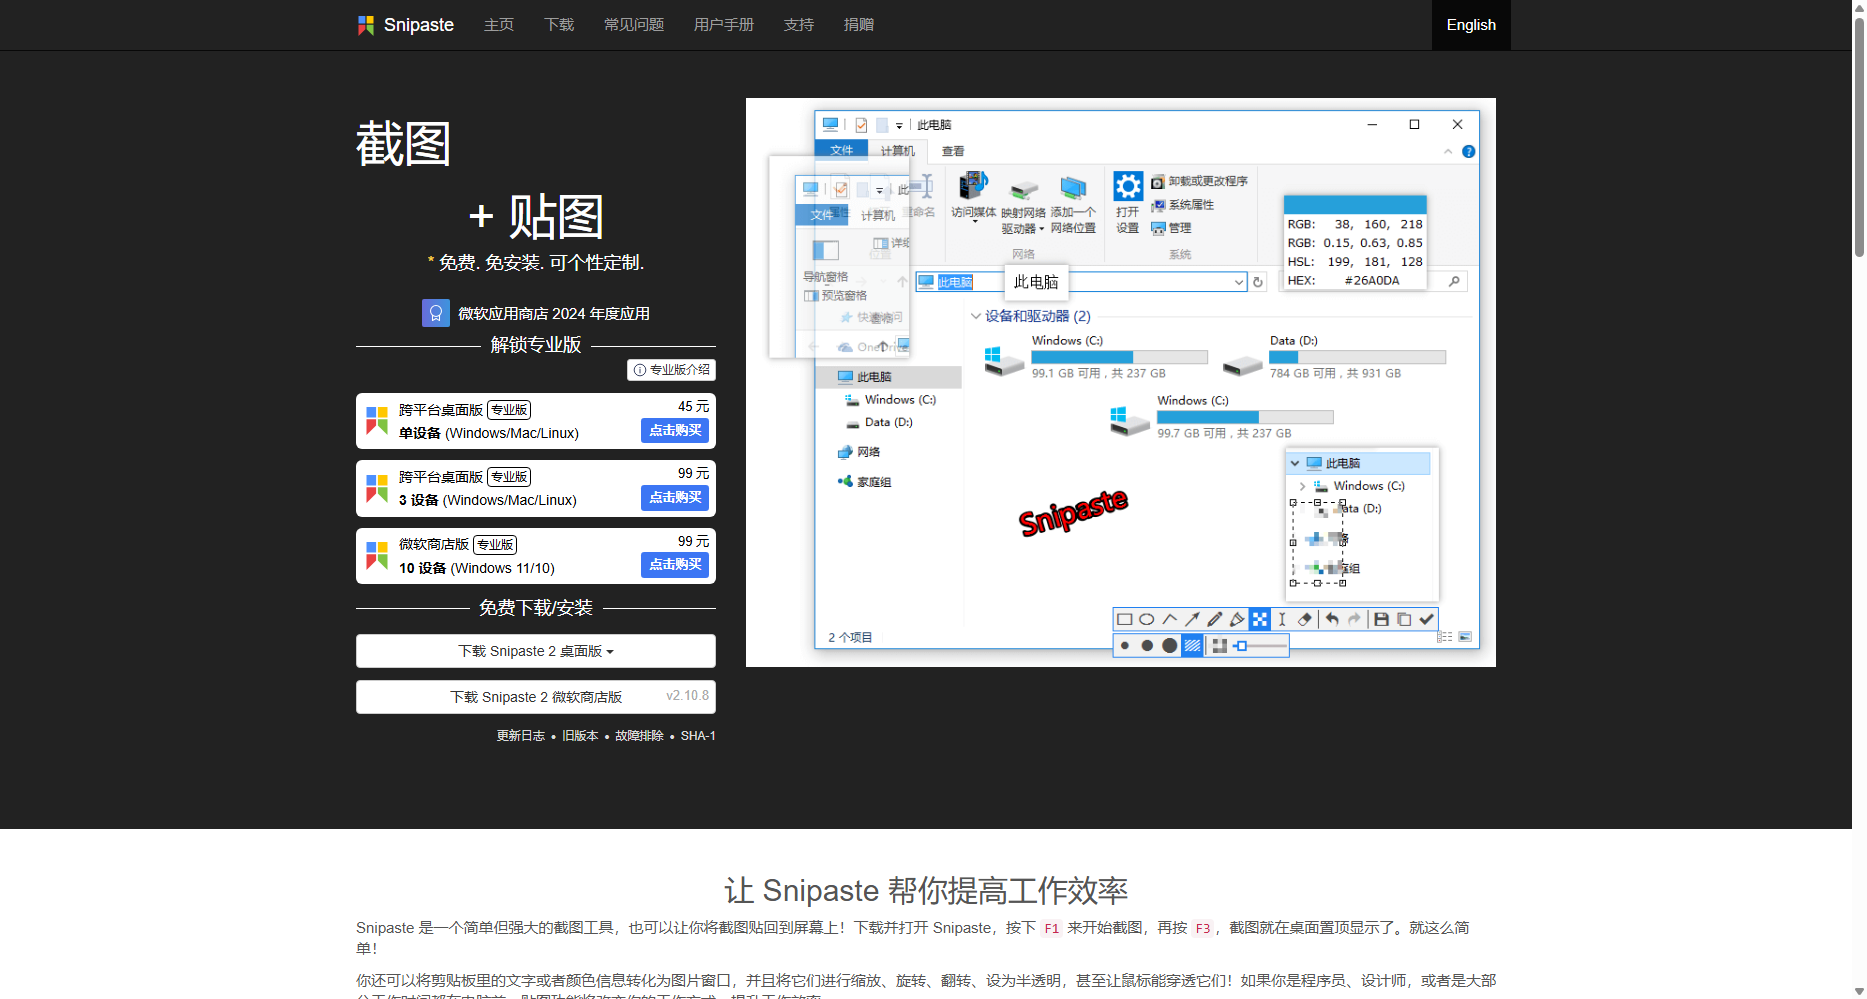The width and height of the screenshot is (1867, 999).
Task: Select the pencil tool in the demo screenshot toolbar
Action: click(x=1215, y=619)
